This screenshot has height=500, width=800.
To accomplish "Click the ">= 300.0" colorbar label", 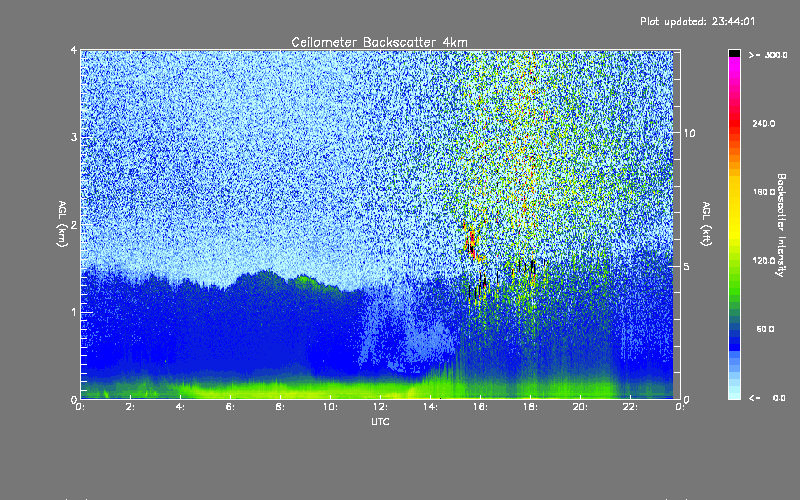I will coord(768,55).
